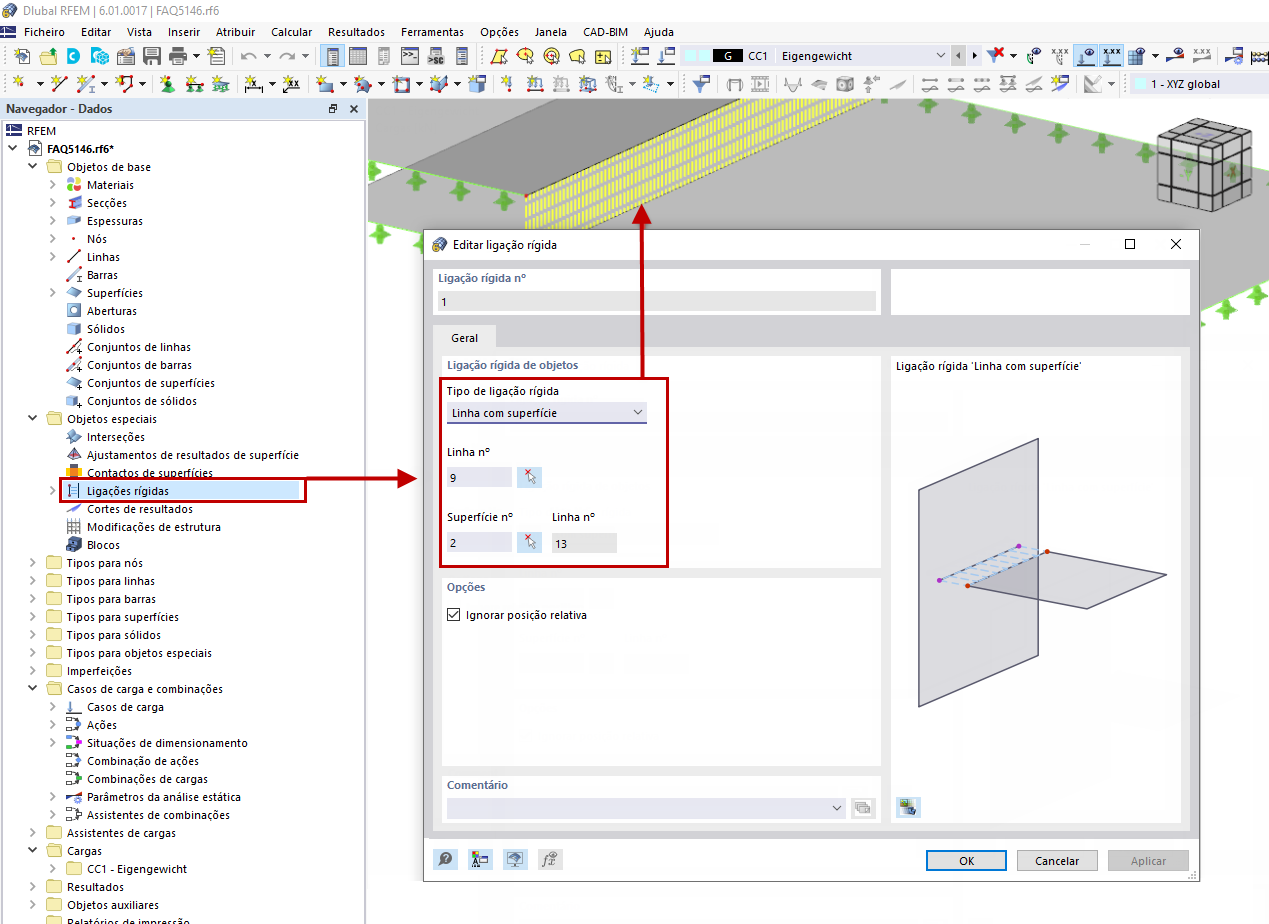Open the Navegador - Dados panel pin icon
Image resolution: width=1269 pixels, height=924 pixels.
pos(333,109)
